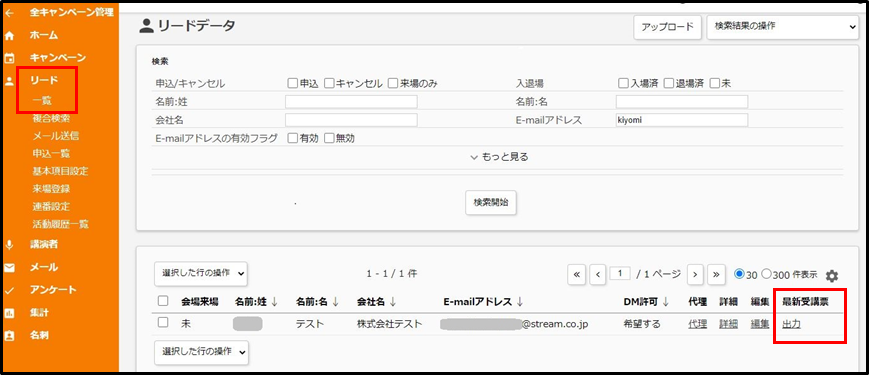Click the envelope icon beside メール
Viewport: 869px width, 375px height.
(9, 268)
